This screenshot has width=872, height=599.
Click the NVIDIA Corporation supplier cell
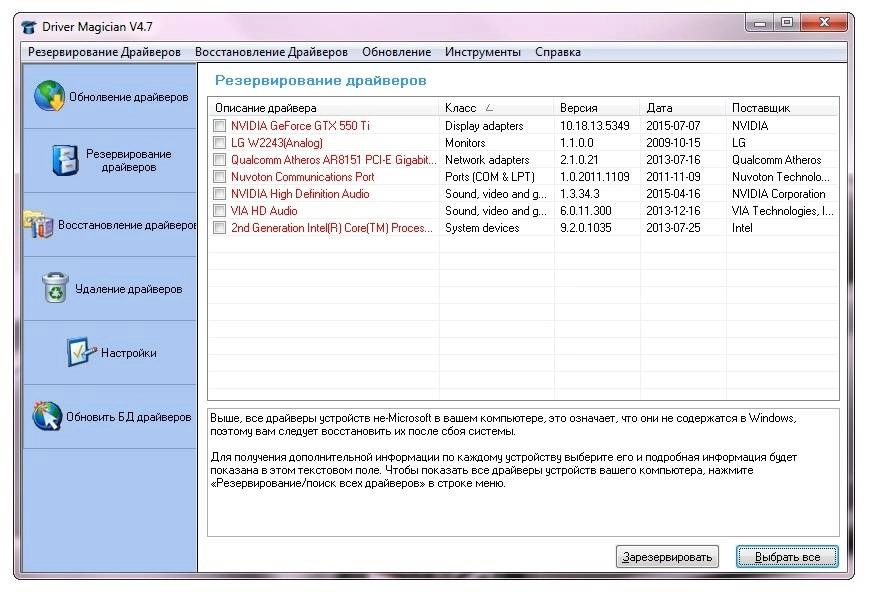779,194
